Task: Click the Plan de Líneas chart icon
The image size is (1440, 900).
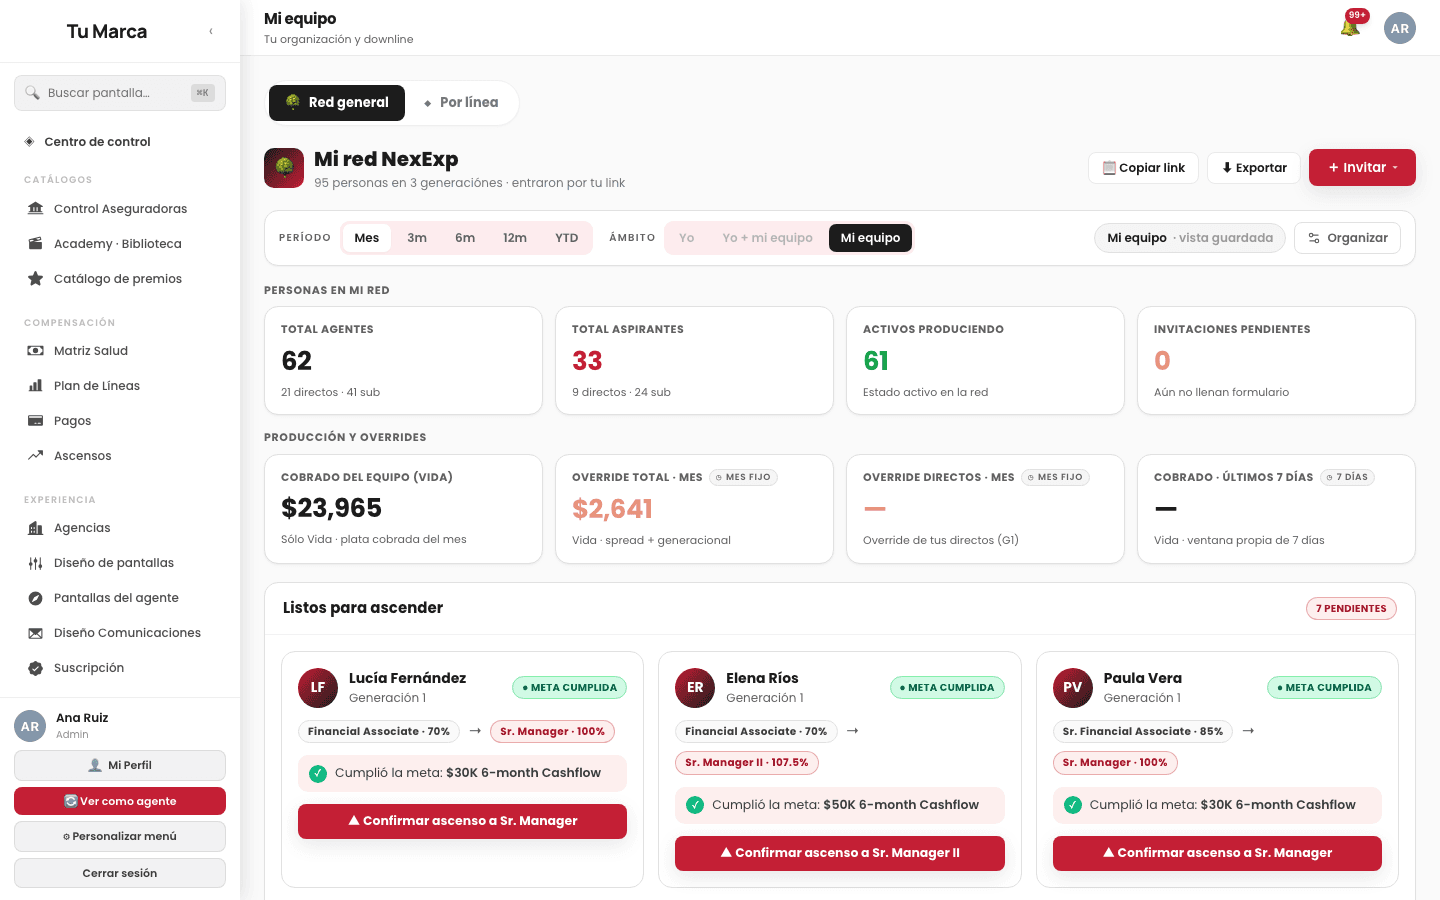Action: click(36, 386)
